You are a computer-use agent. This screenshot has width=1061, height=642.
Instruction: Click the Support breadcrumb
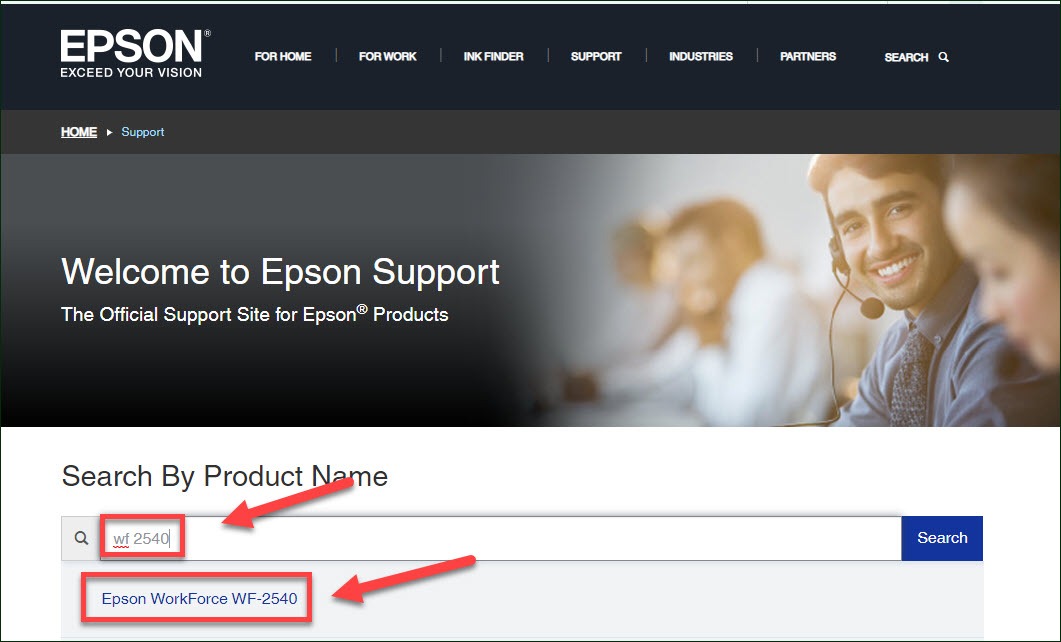coord(143,132)
